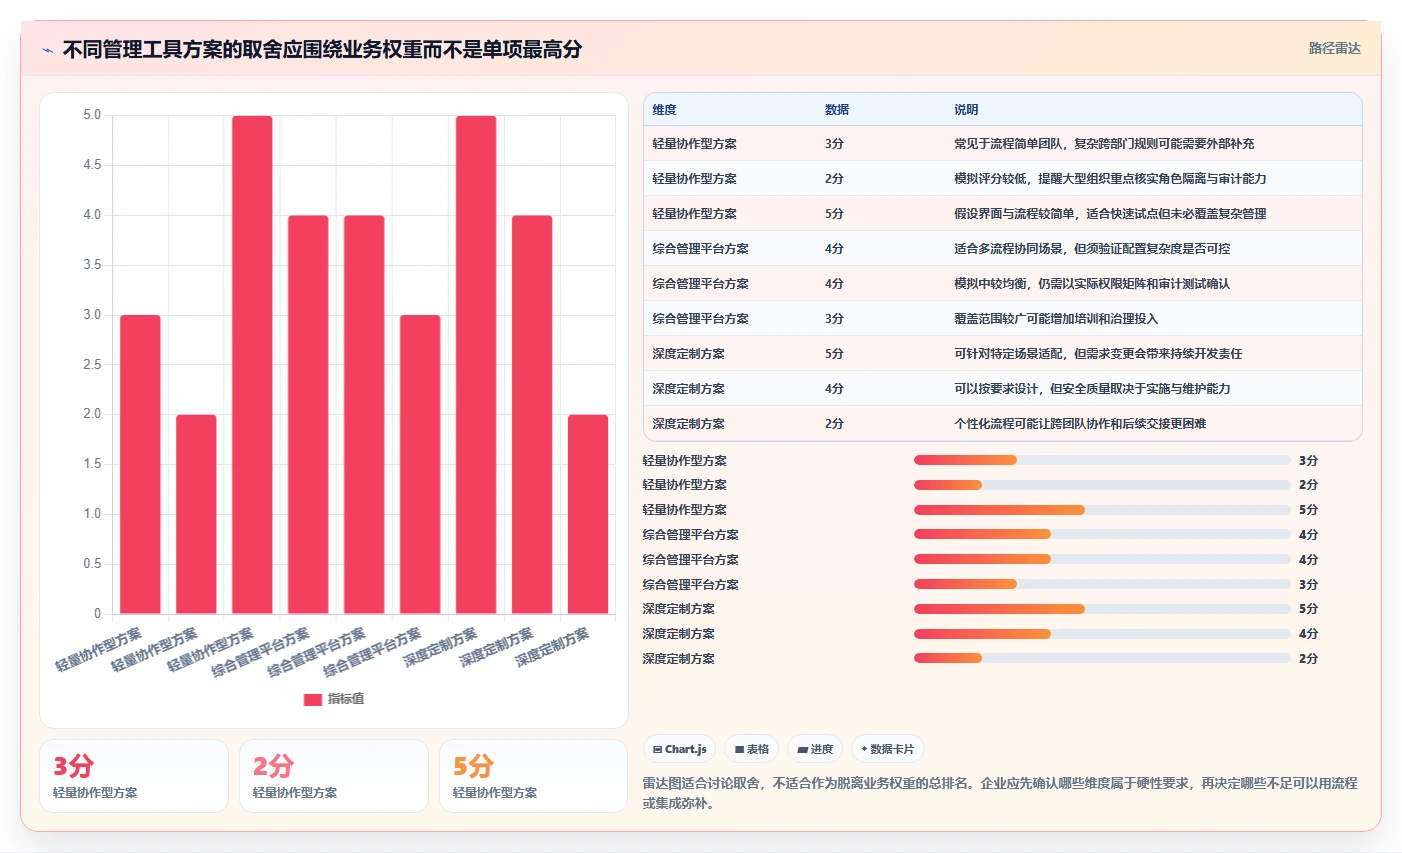Select the cell 假设界面与流程较简单

pyautogui.click(x=1110, y=214)
